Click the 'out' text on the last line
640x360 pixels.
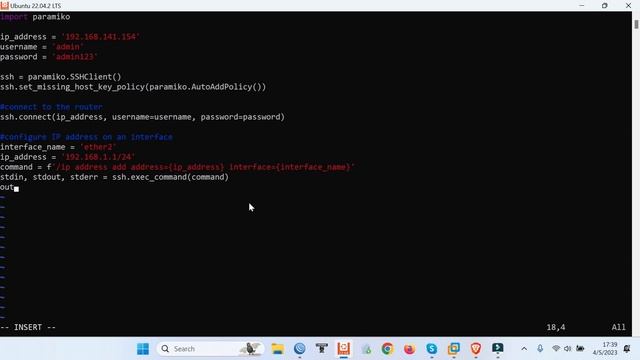[x=7, y=187]
